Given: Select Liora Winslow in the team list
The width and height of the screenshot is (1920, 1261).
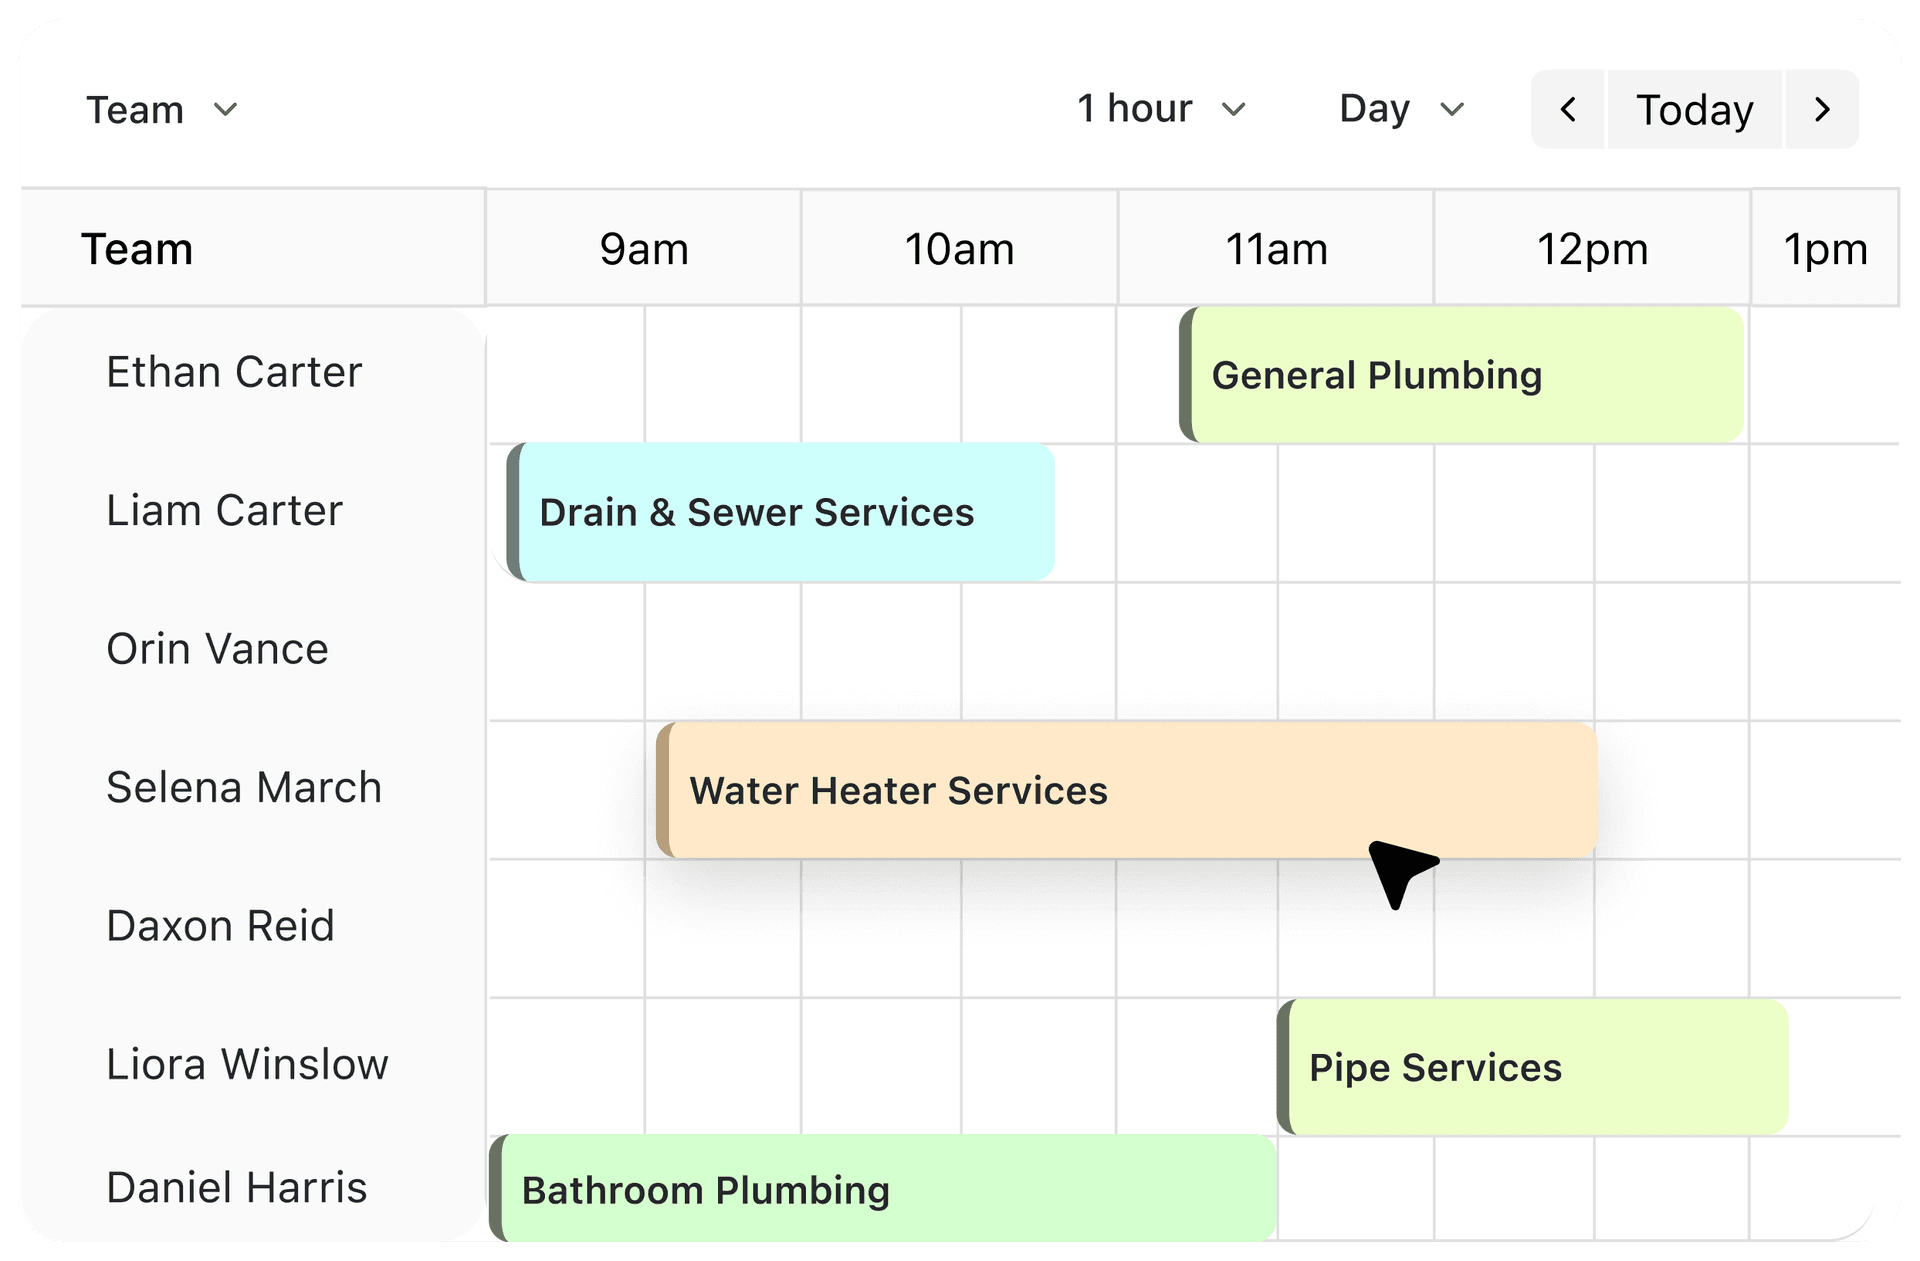Looking at the screenshot, I should (247, 1064).
